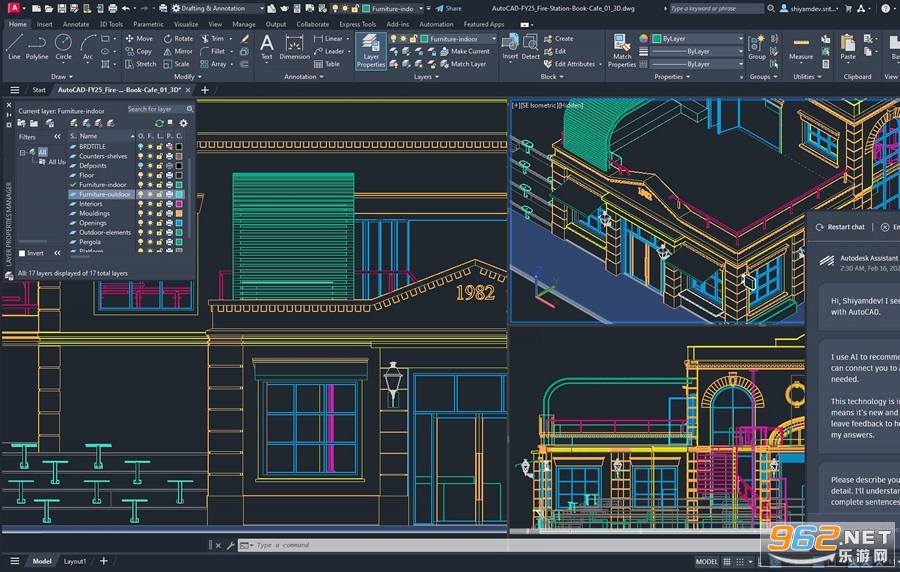Click the Group tool
This screenshot has height=572, width=900.
757,47
